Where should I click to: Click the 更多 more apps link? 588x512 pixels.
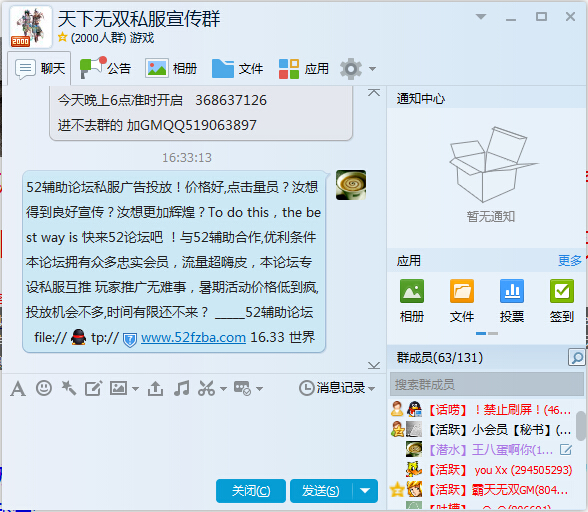tap(570, 260)
